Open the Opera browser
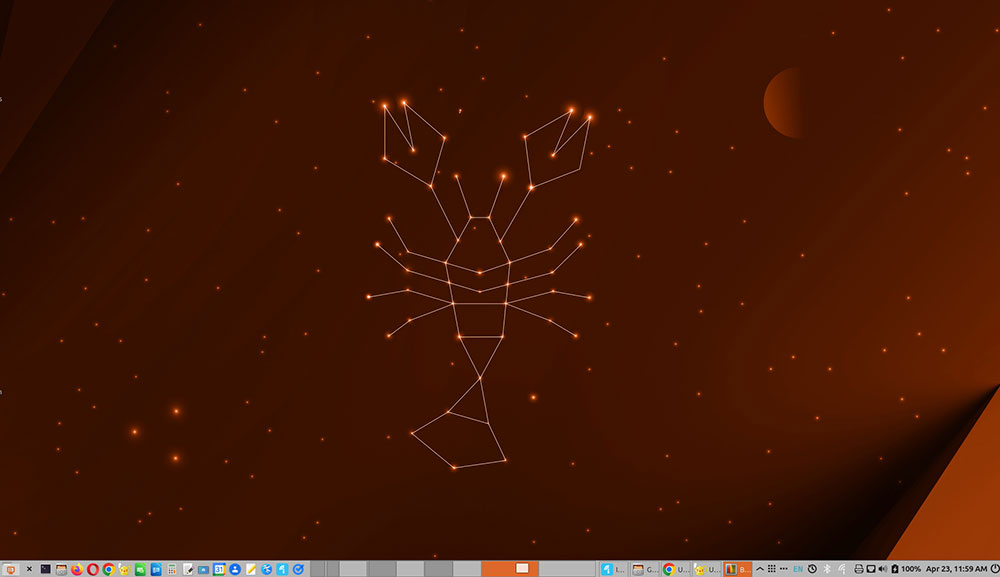This screenshot has width=1000, height=577. (x=91, y=568)
